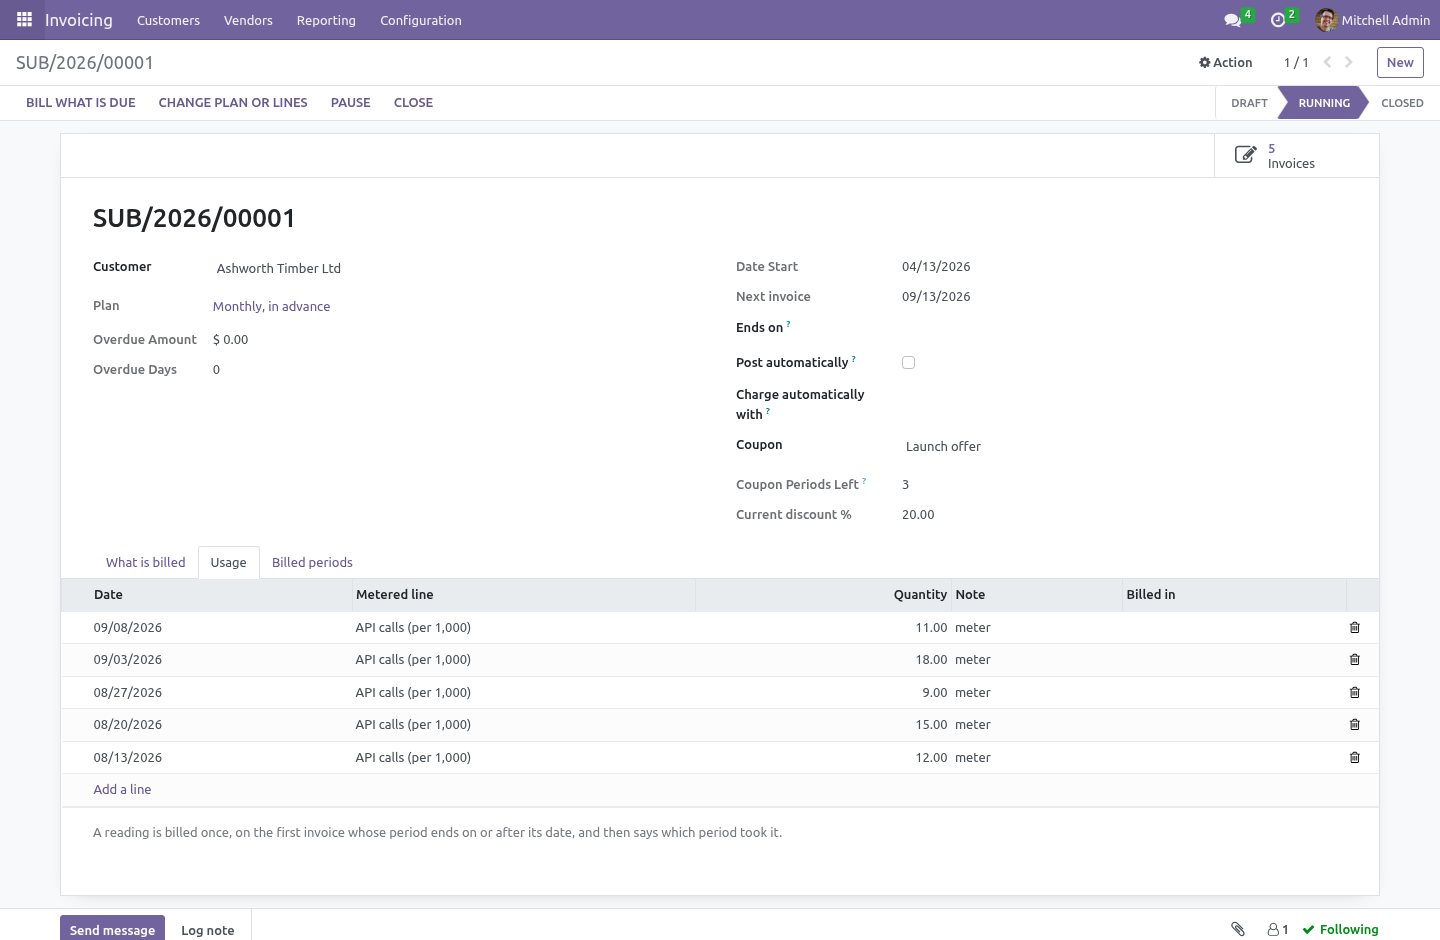Image resolution: width=1440 pixels, height=940 pixels.
Task: Click the Log note button
Action: [208, 929]
